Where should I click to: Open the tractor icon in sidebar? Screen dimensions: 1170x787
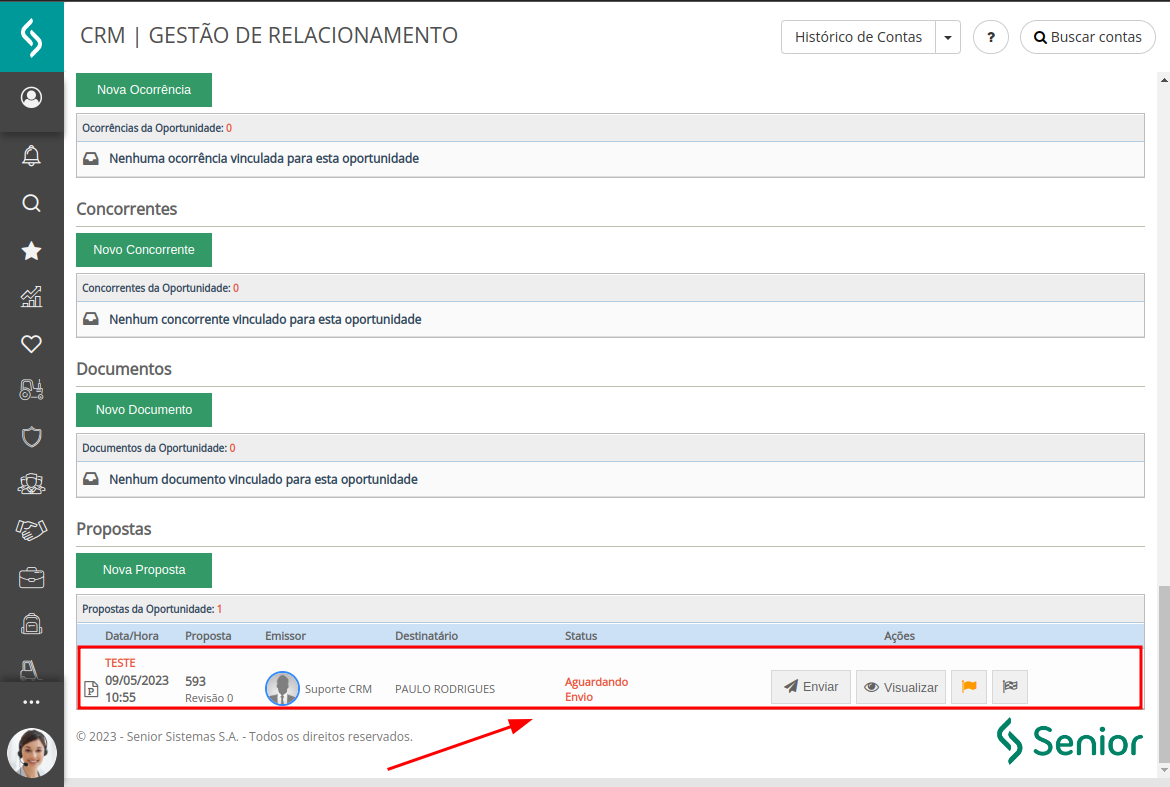31,390
